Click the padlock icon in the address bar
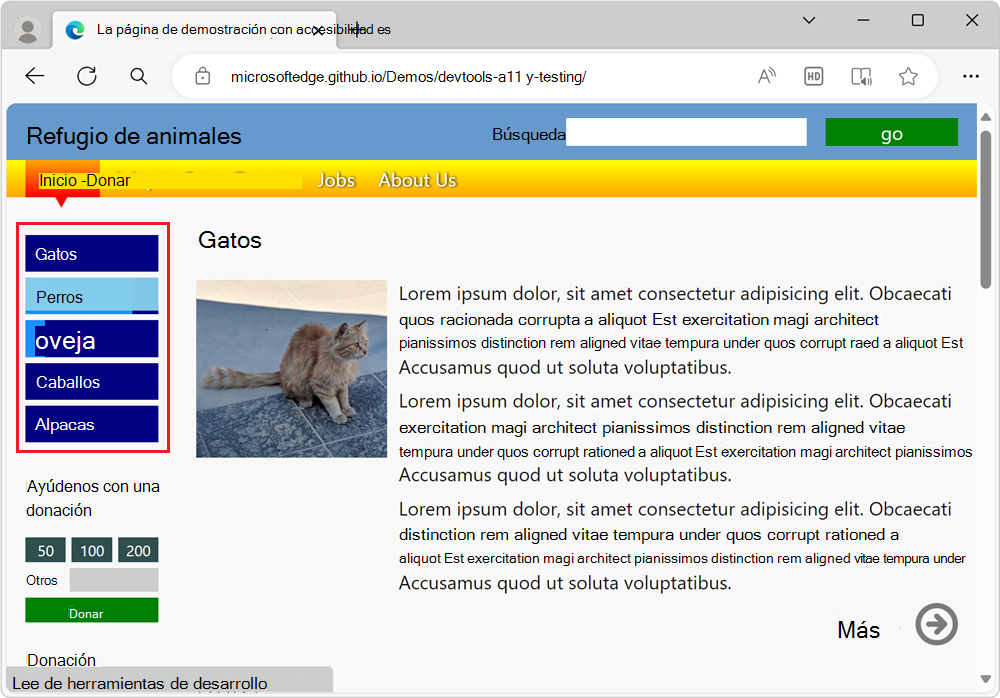 pos(202,76)
